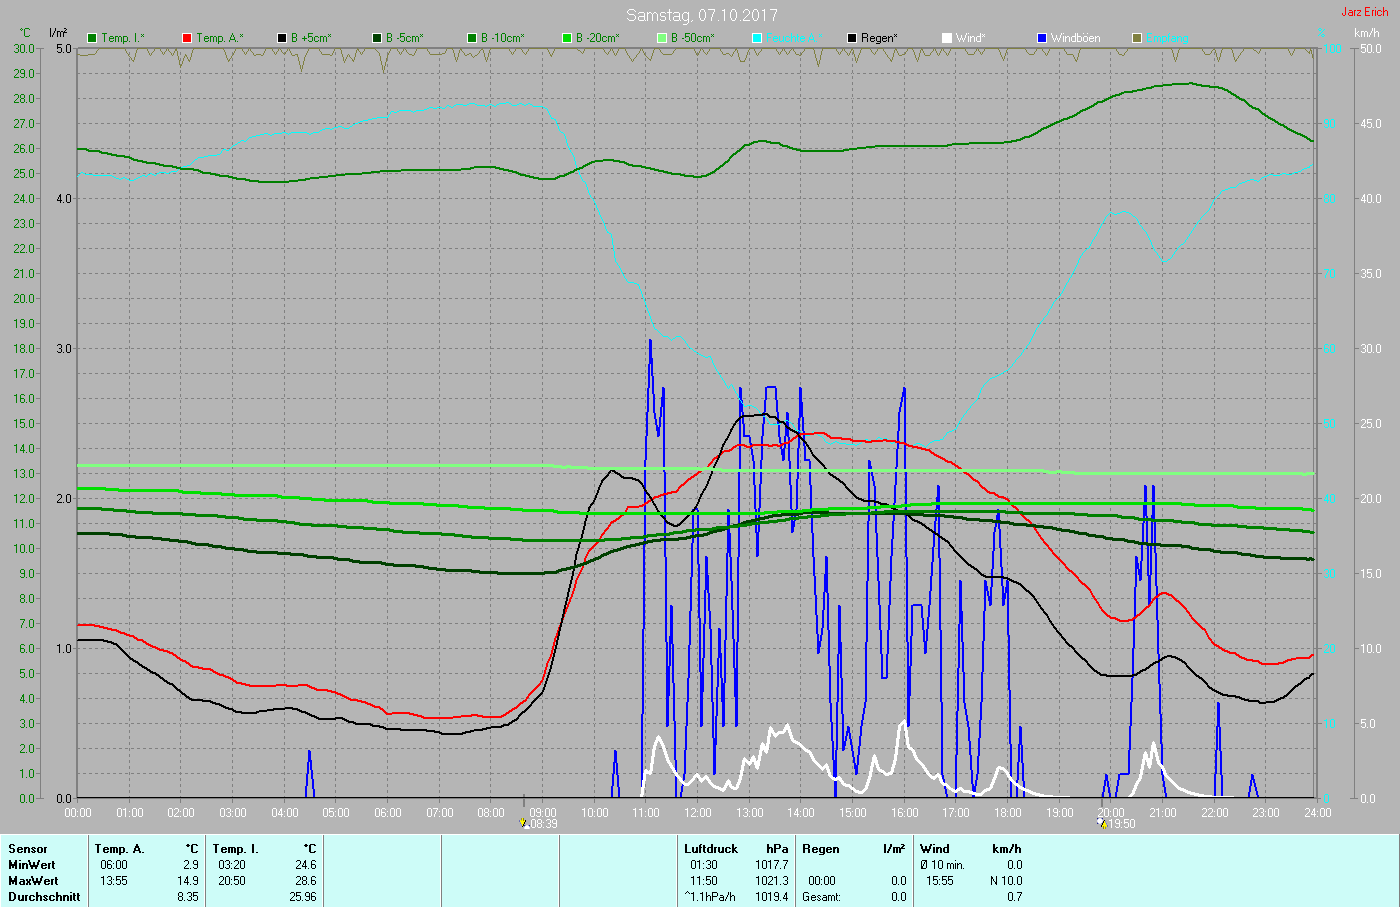
Task: Click the Durchschnitt row label
Action: [44, 897]
